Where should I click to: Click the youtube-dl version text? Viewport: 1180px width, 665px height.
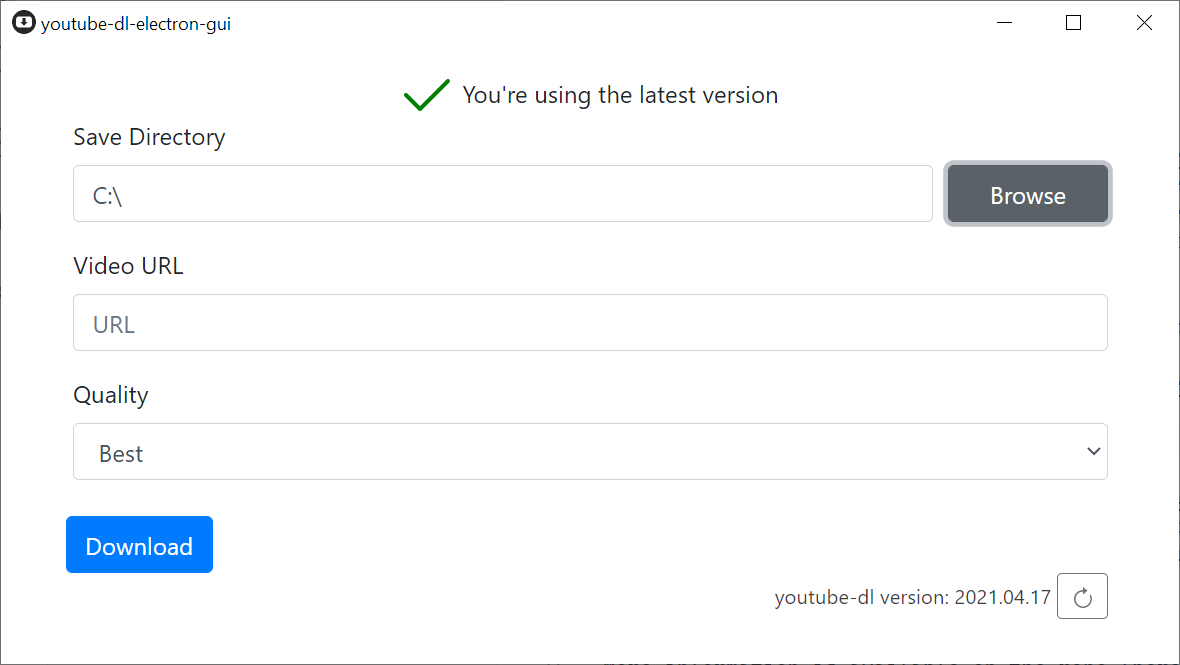tap(912, 597)
